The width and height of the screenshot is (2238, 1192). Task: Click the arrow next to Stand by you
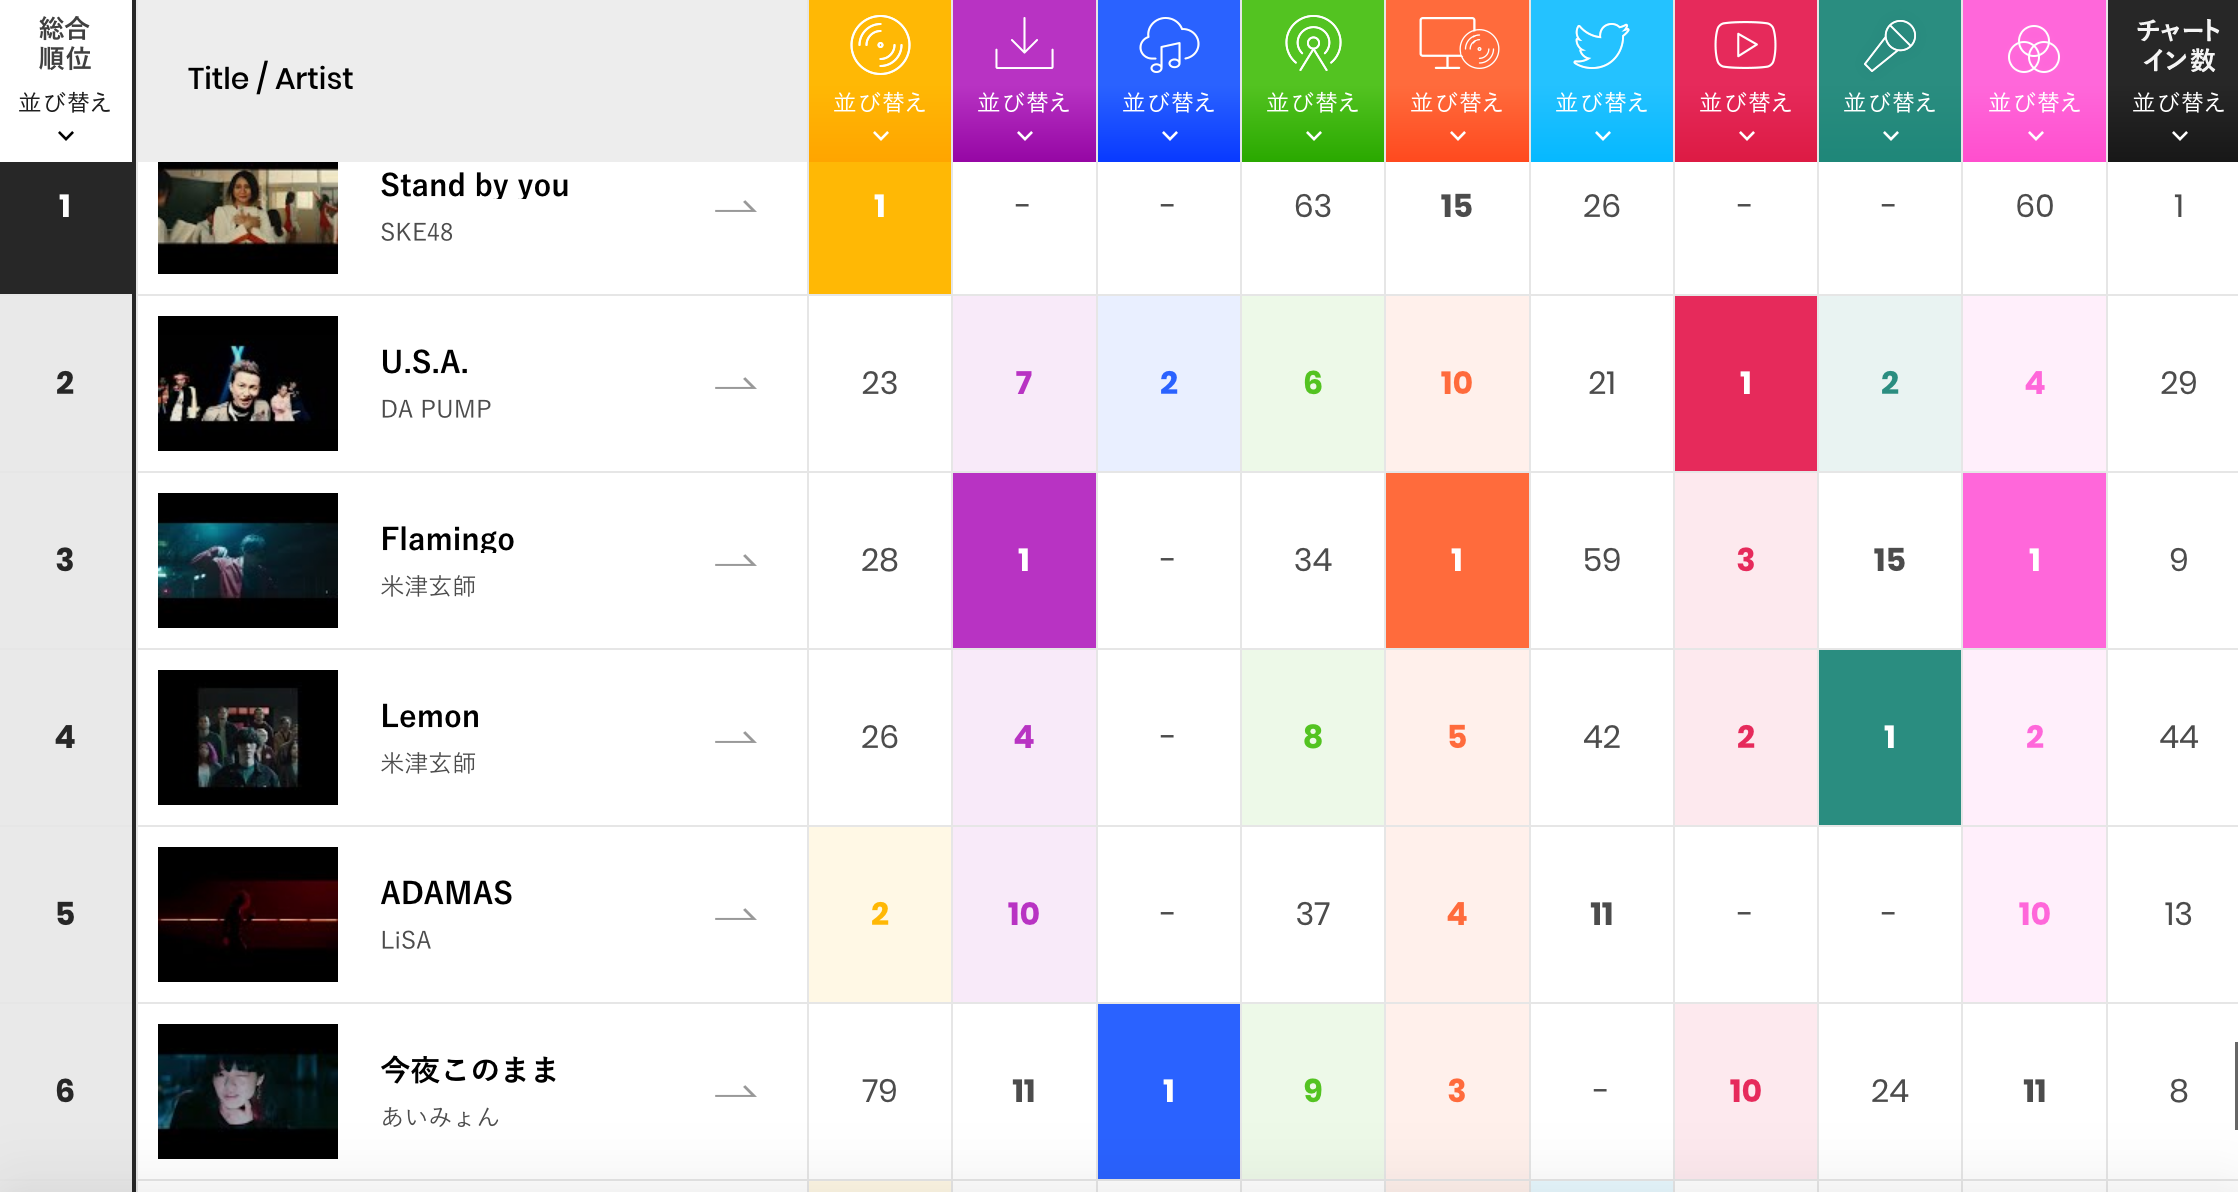point(736,208)
